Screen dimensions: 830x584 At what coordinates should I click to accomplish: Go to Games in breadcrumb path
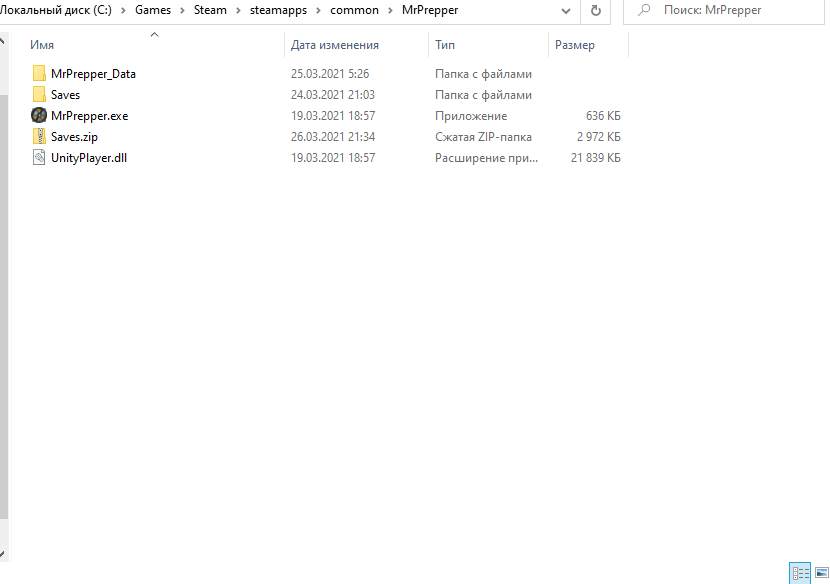(x=153, y=10)
